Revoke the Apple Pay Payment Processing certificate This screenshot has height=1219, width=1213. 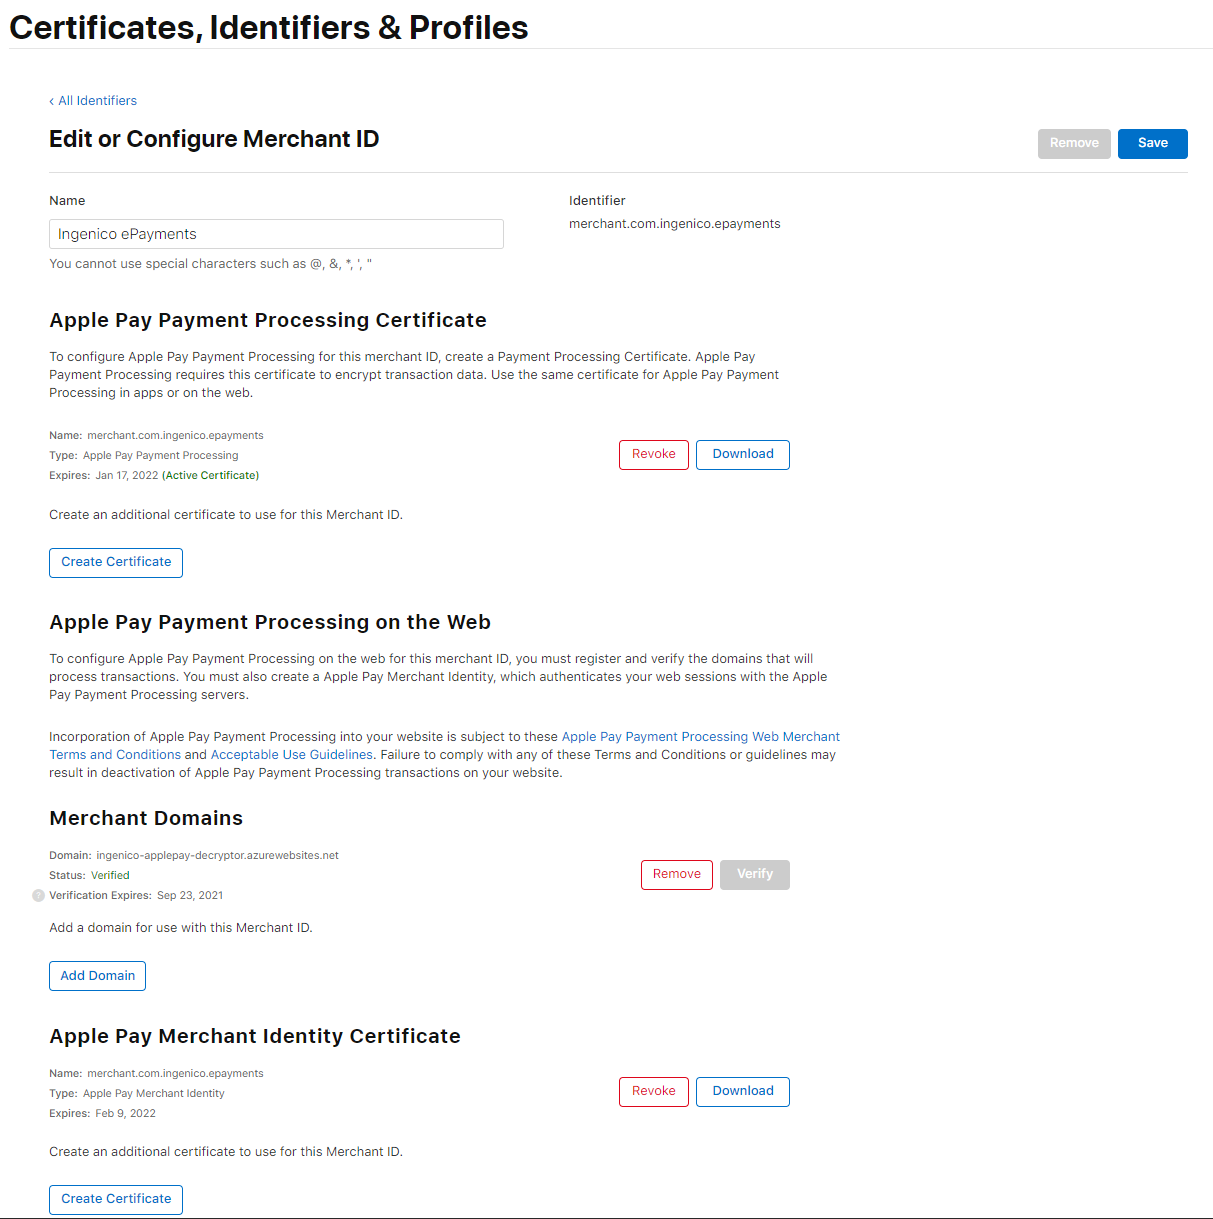point(654,455)
